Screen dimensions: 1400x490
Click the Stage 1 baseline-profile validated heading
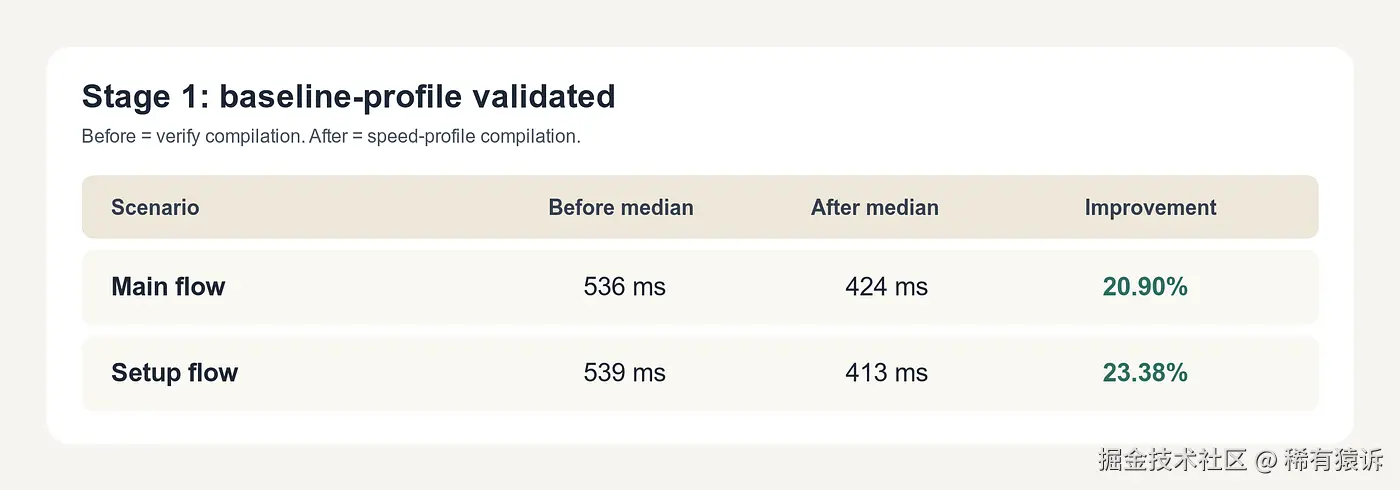pyautogui.click(x=348, y=97)
